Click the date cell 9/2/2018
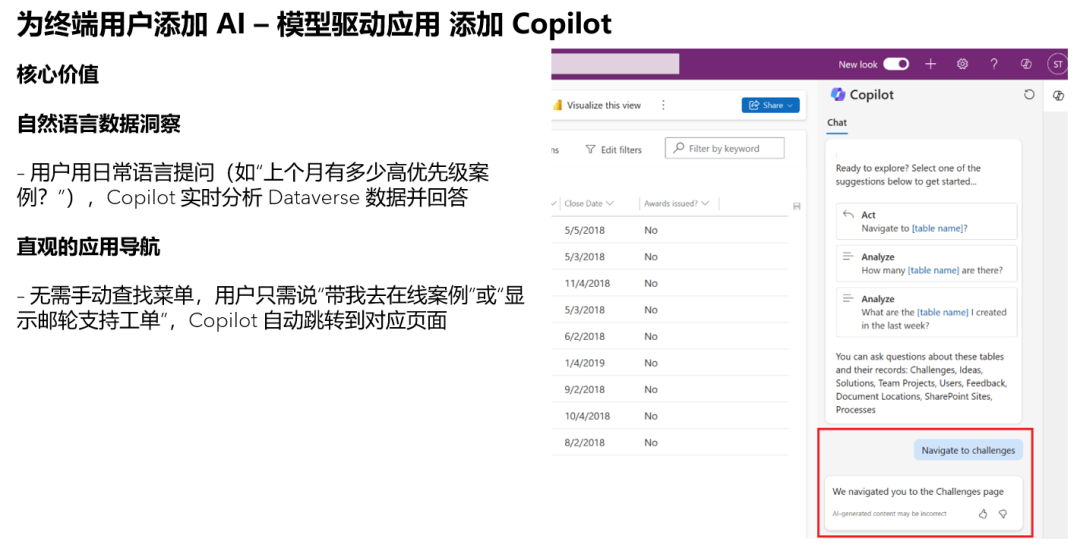Viewport: 1080px width, 551px height. [x=585, y=390]
